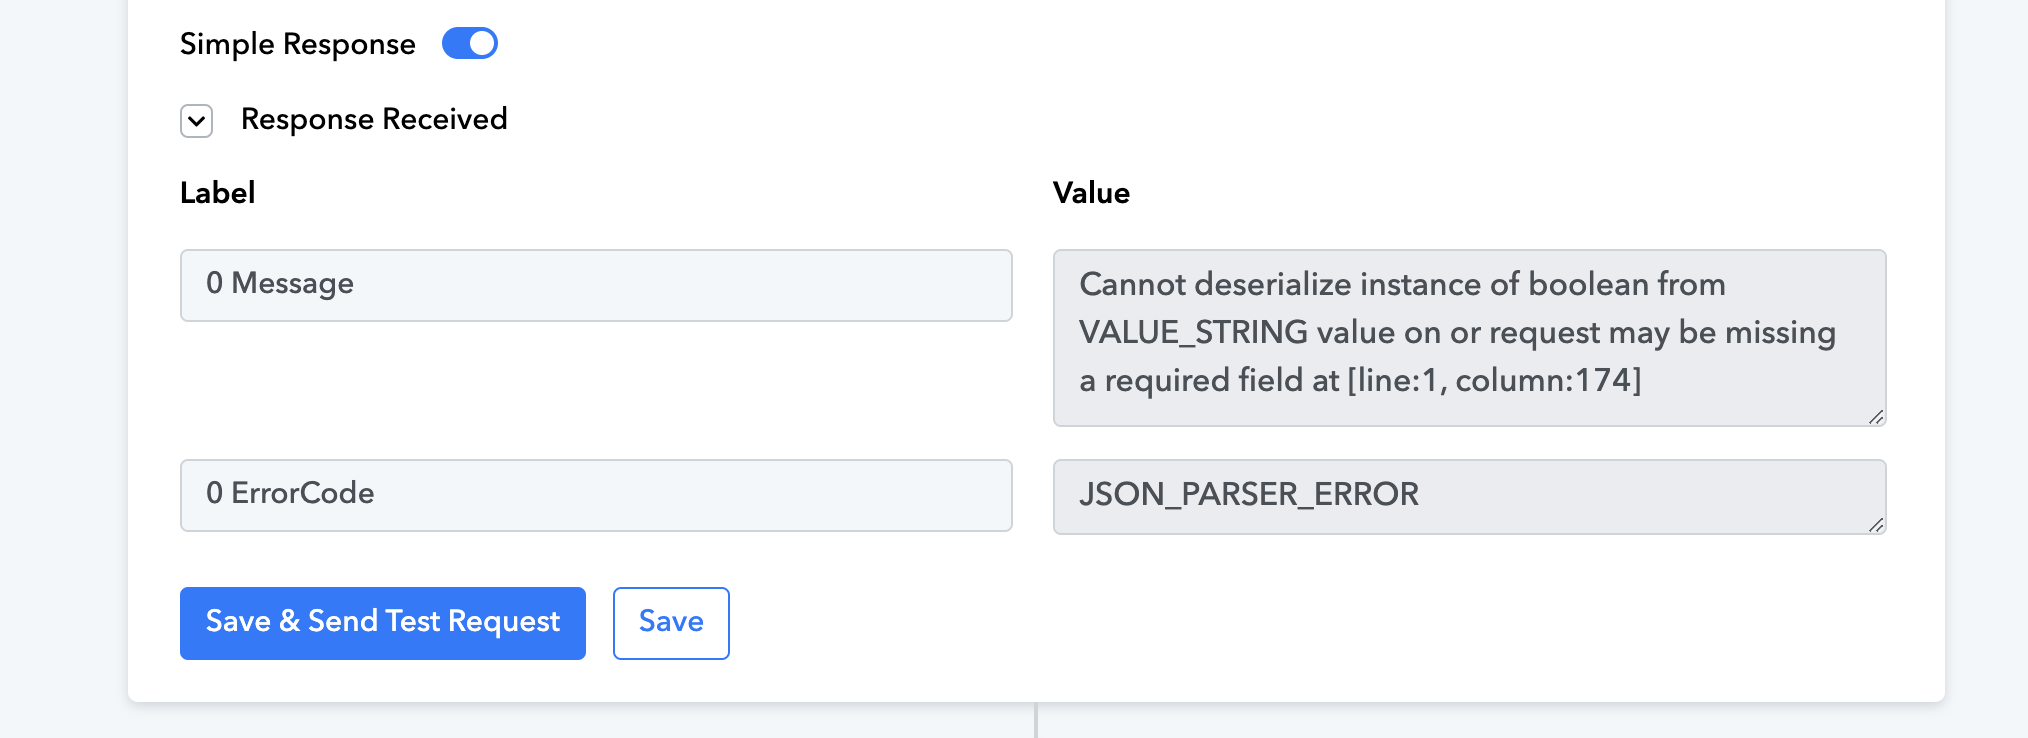The height and width of the screenshot is (738, 2028).
Task: Select the 0 Message label field
Action: coord(596,285)
